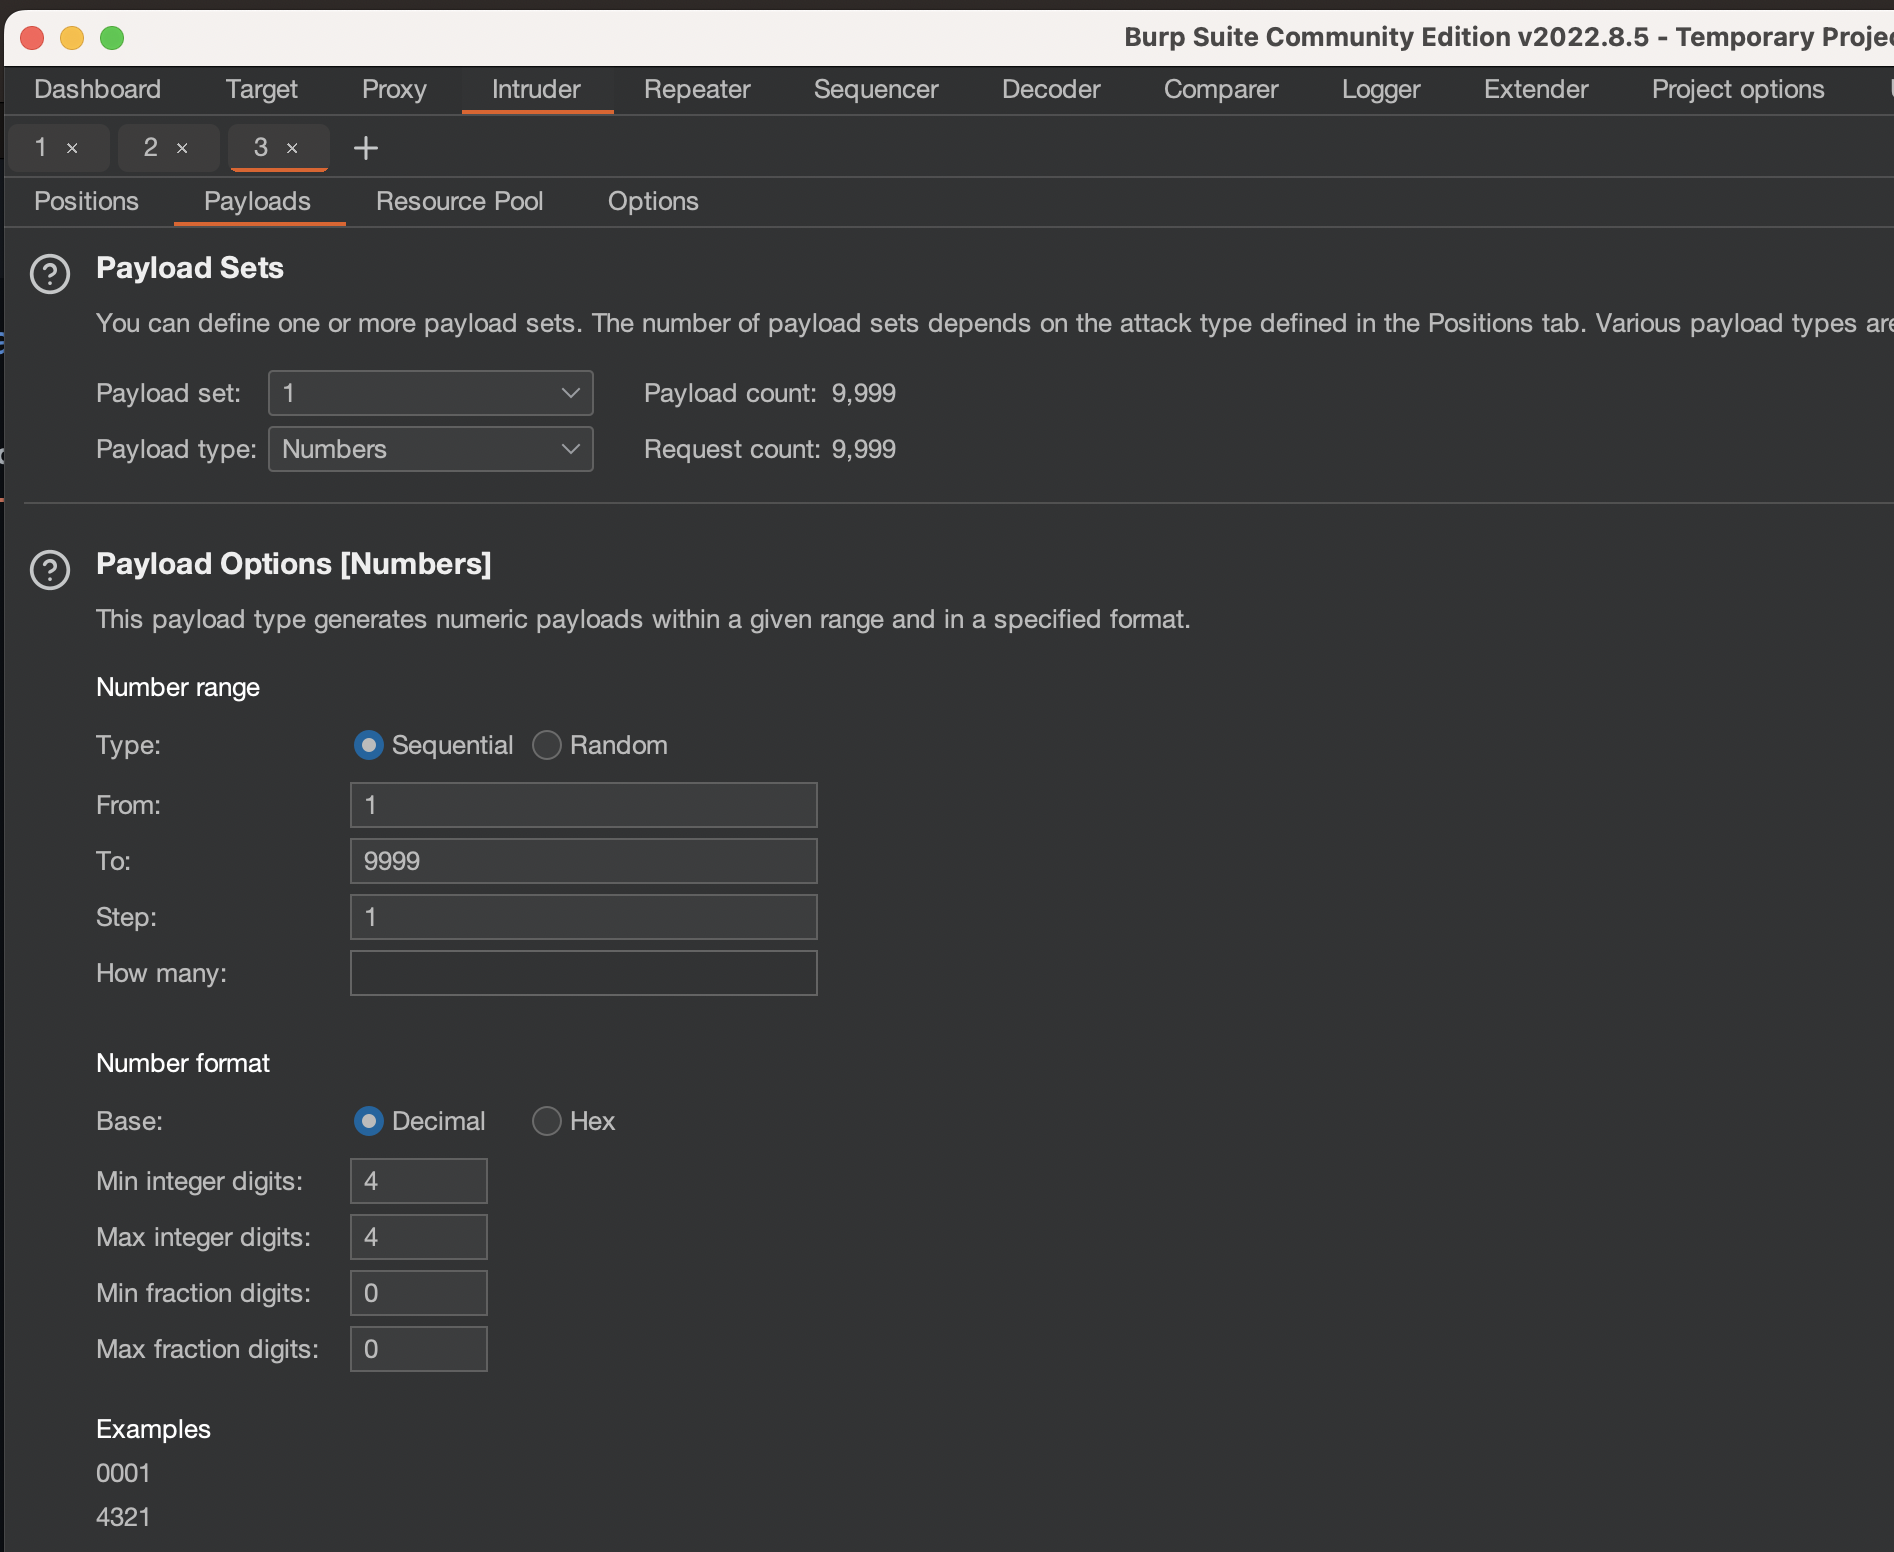Switch to Logger tab
The height and width of the screenshot is (1552, 1894).
[1381, 90]
